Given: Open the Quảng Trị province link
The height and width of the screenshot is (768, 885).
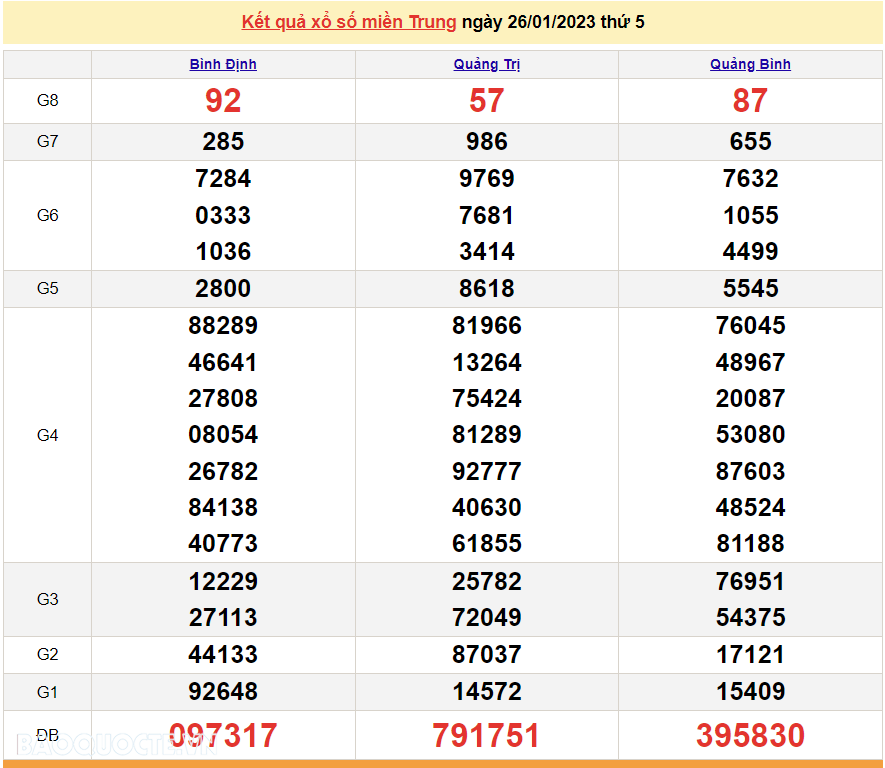Looking at the screenshot, I should pos(487,64).
